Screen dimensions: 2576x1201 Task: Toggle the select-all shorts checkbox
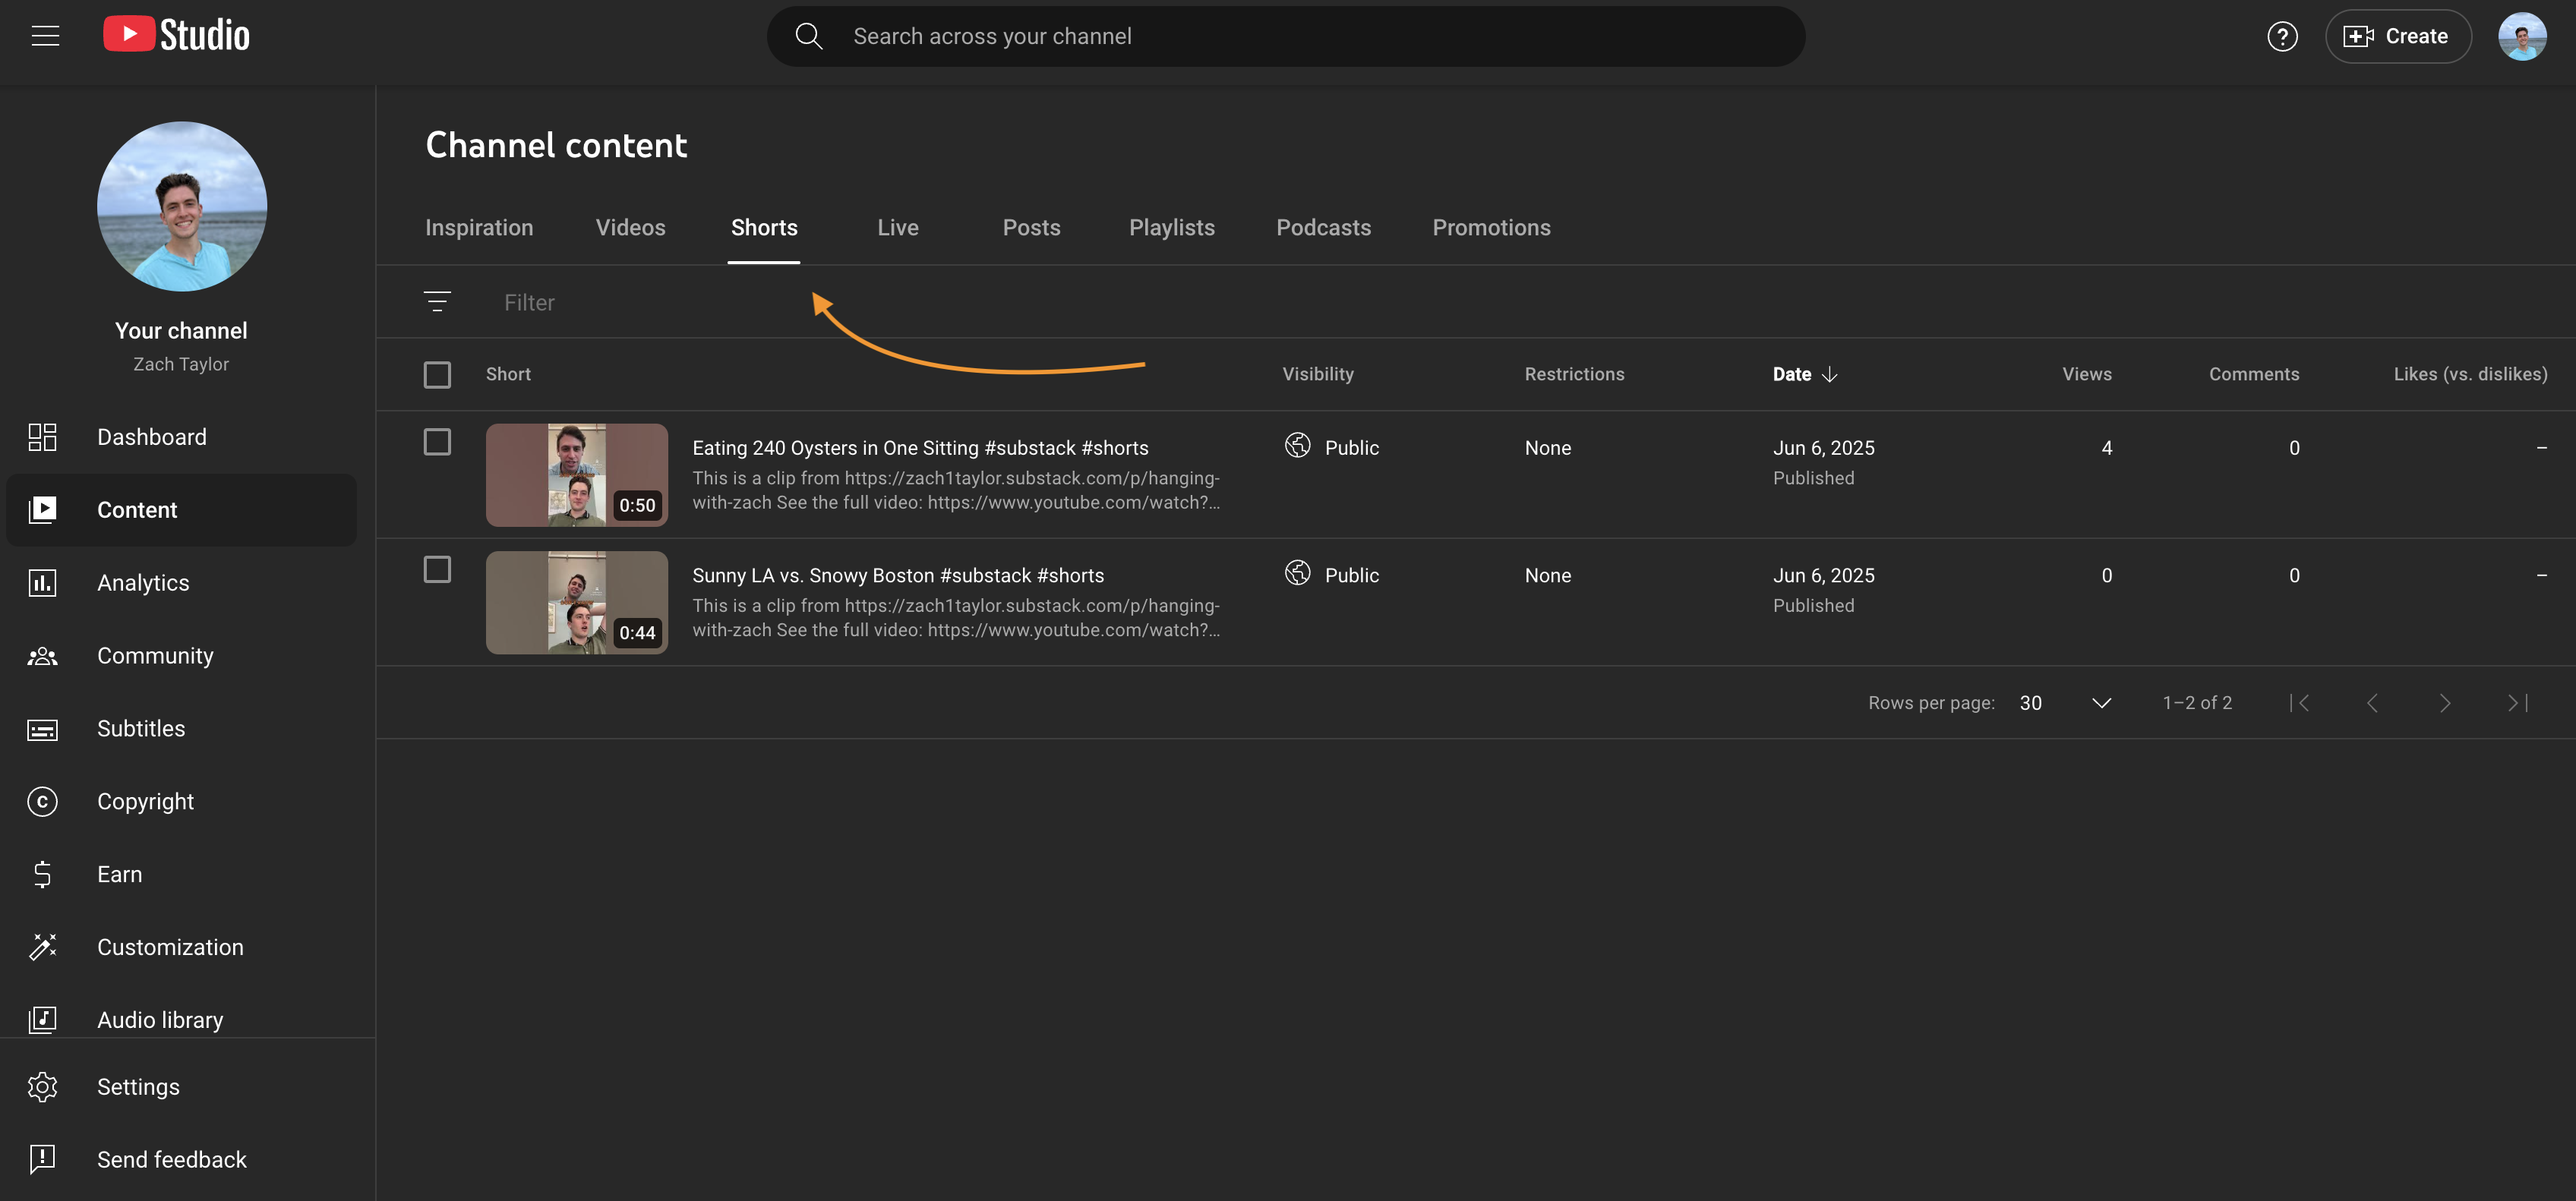pyautogui.click(x=437, y=375)
